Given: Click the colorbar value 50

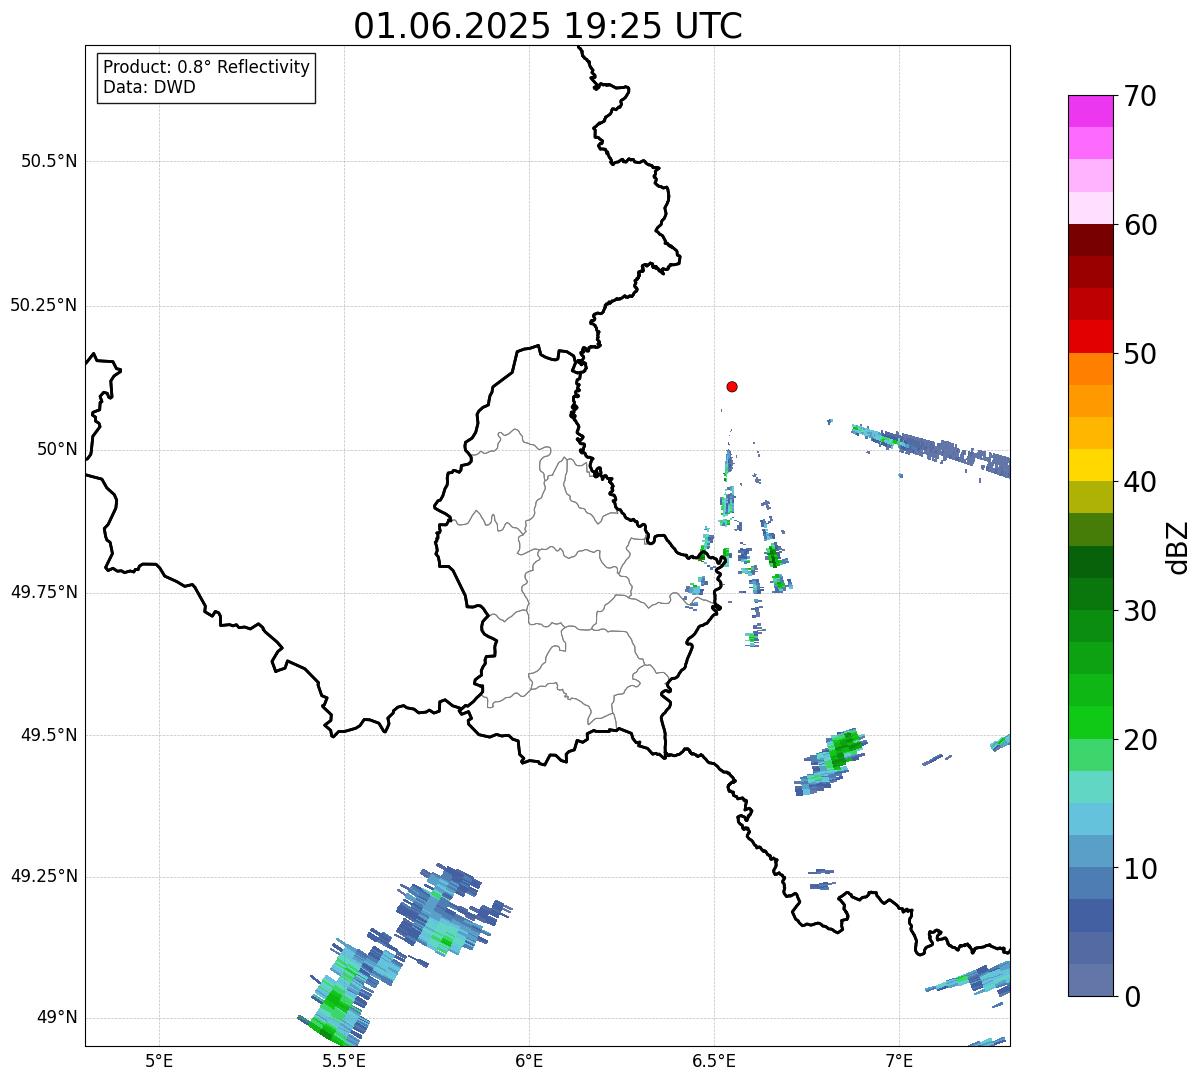Looking at the screenshot, I should tap(1140, 354).
